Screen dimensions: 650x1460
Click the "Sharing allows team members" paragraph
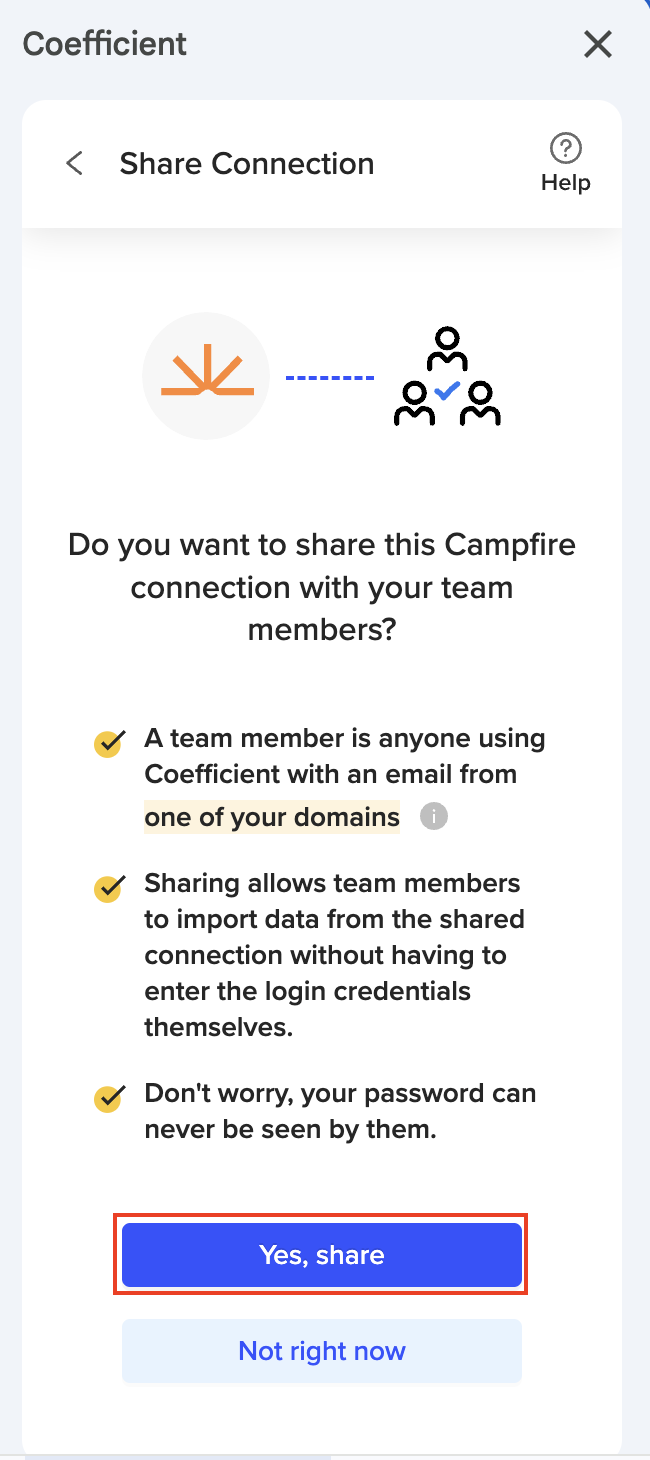pyautogui.click(x=334, y=955)
